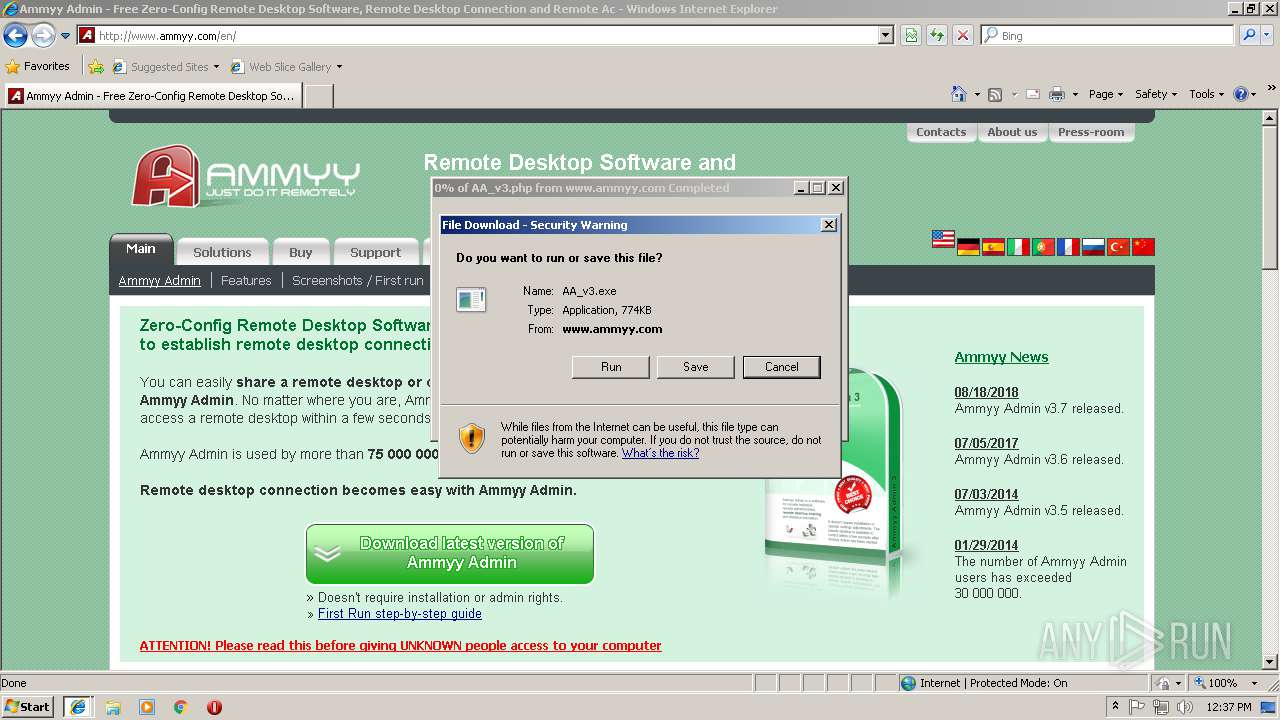Click Run in the download dialog
1280x720 pixels.
pyautogui.click(x=611, y=367)
